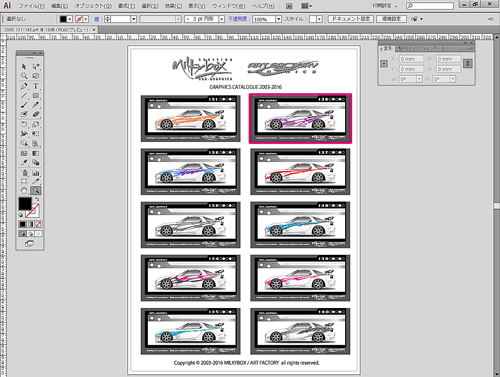The image size is (500, 377).
Task: Choose the Eyedropper tool
Action: pos(24,163)
